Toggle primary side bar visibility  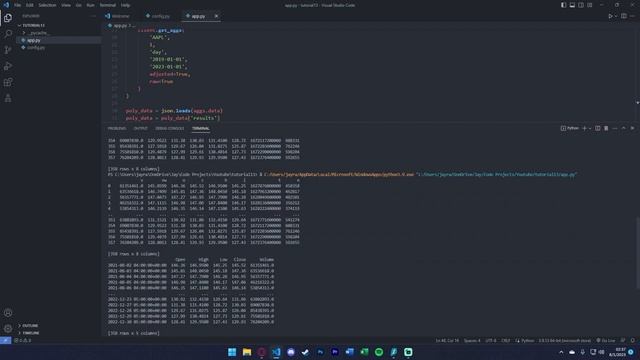point(563,5)
